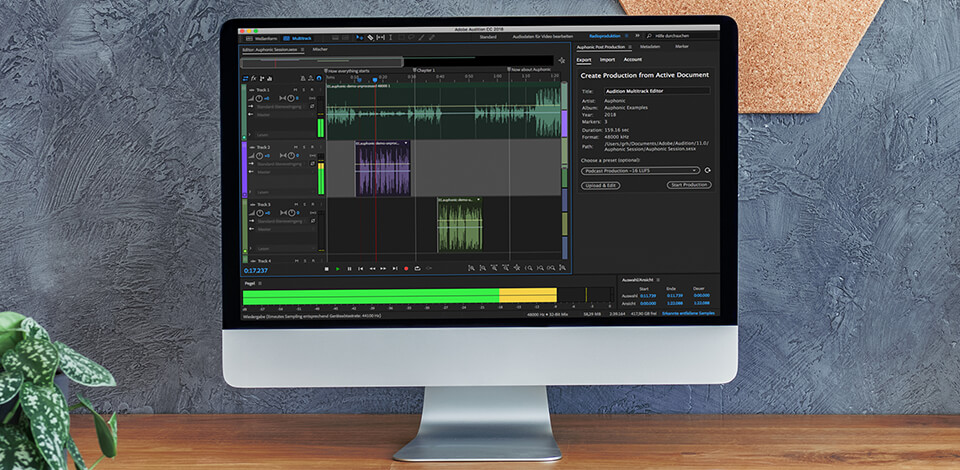Screen dimensions: 960x470
Task: Click the refresh icon next to the preset dropdown
Action: (708, 170)
